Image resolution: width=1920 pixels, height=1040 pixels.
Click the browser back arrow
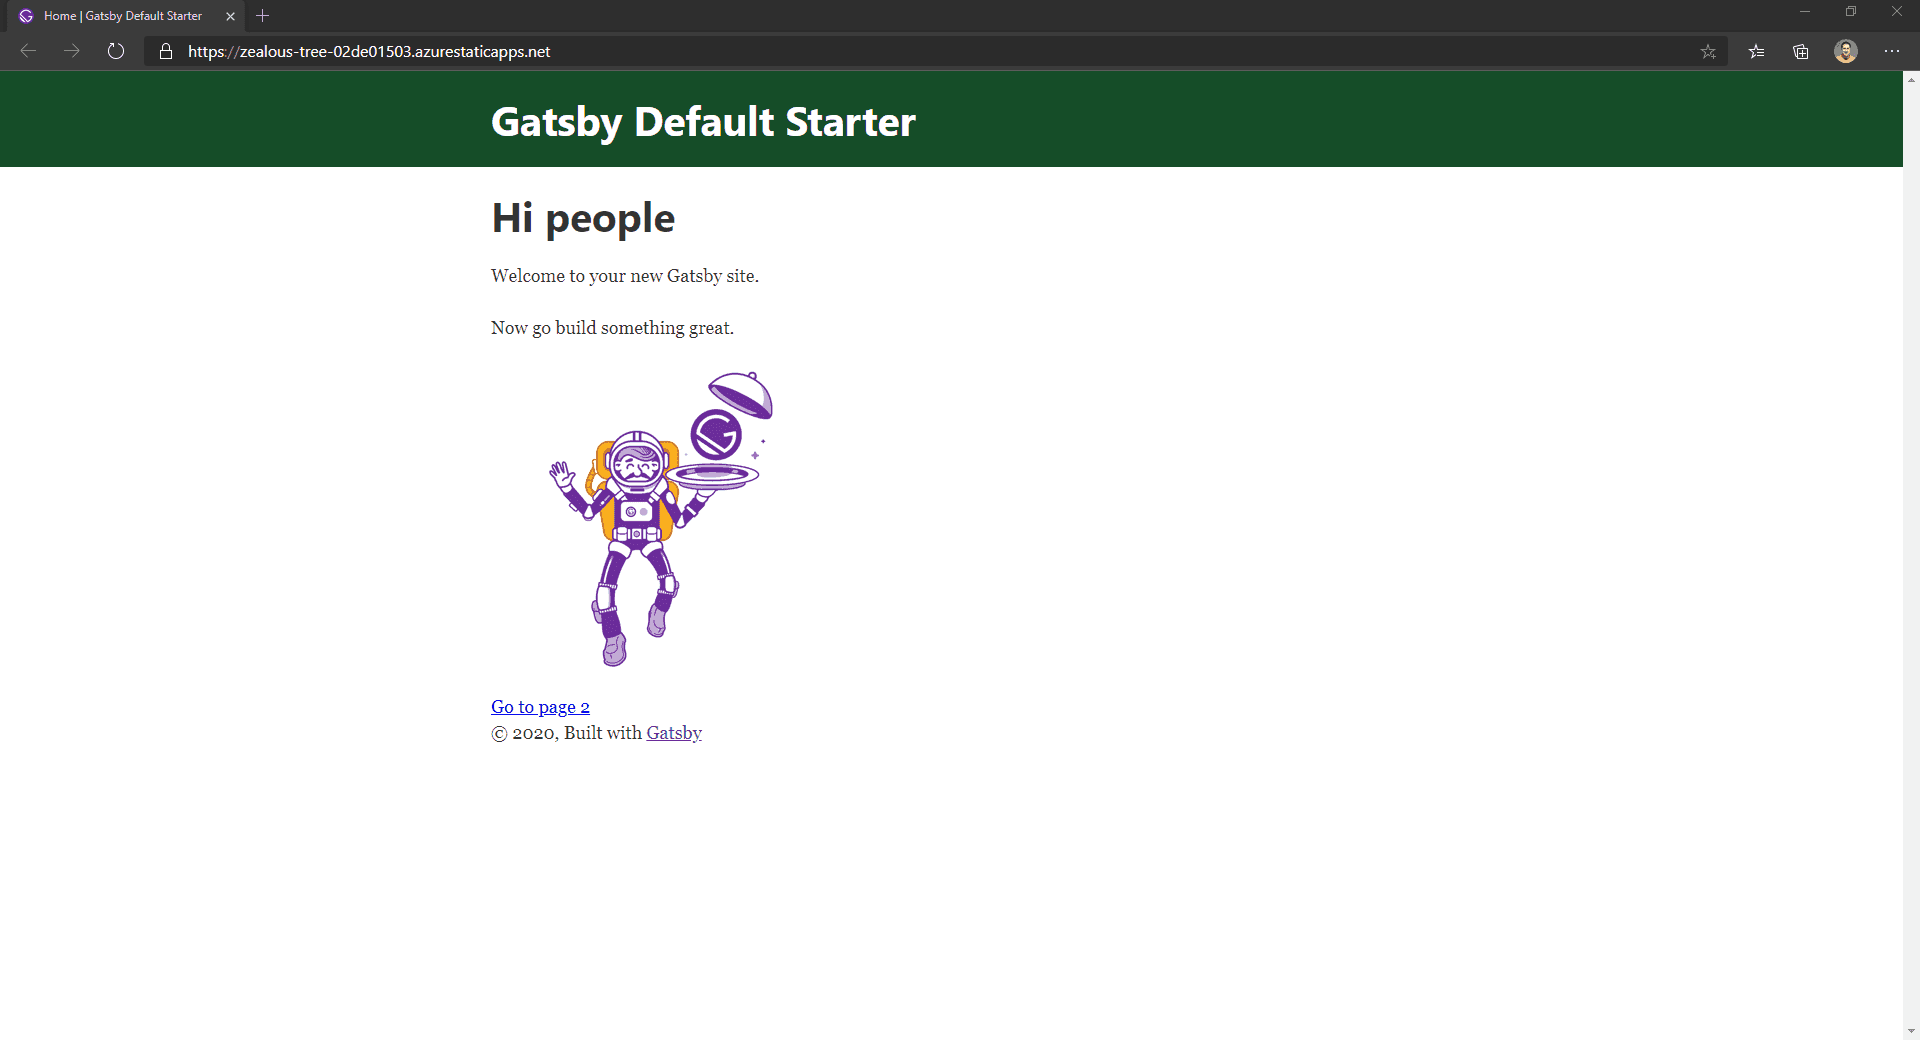tap(28, 51)
